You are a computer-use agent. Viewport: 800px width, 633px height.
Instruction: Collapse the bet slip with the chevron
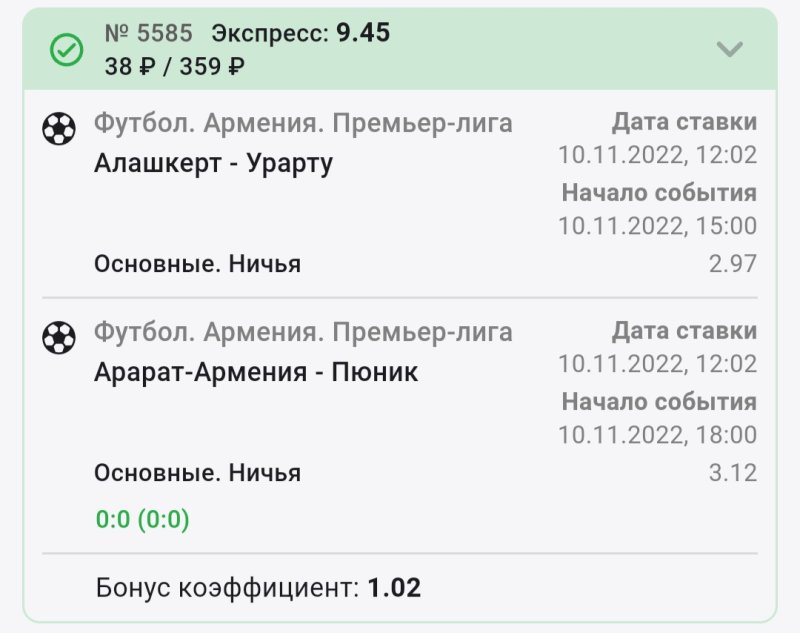(x=730, y=49)
